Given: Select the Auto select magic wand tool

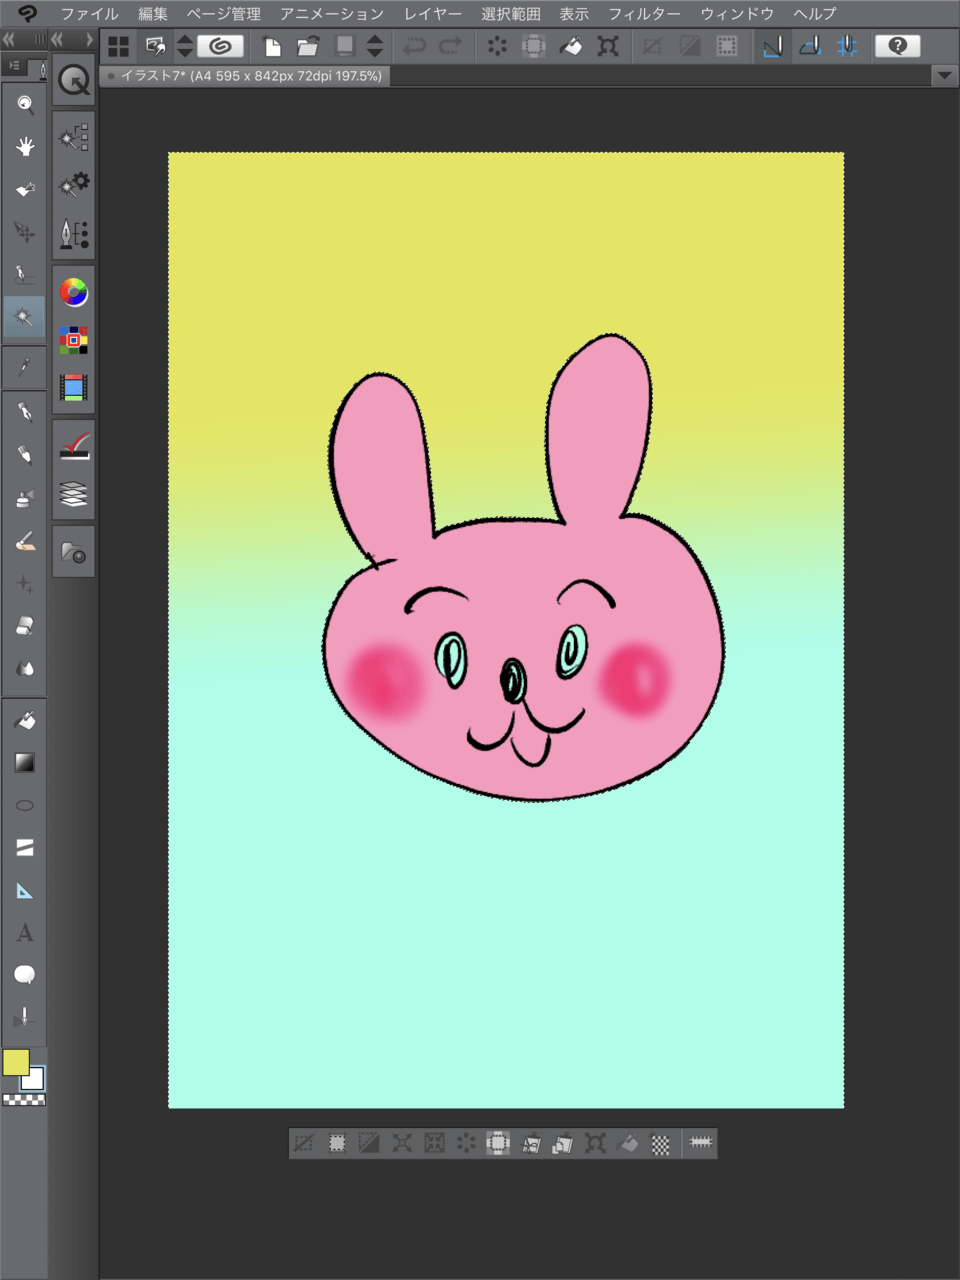Looking at the screenshot, I should pos(24,317).
